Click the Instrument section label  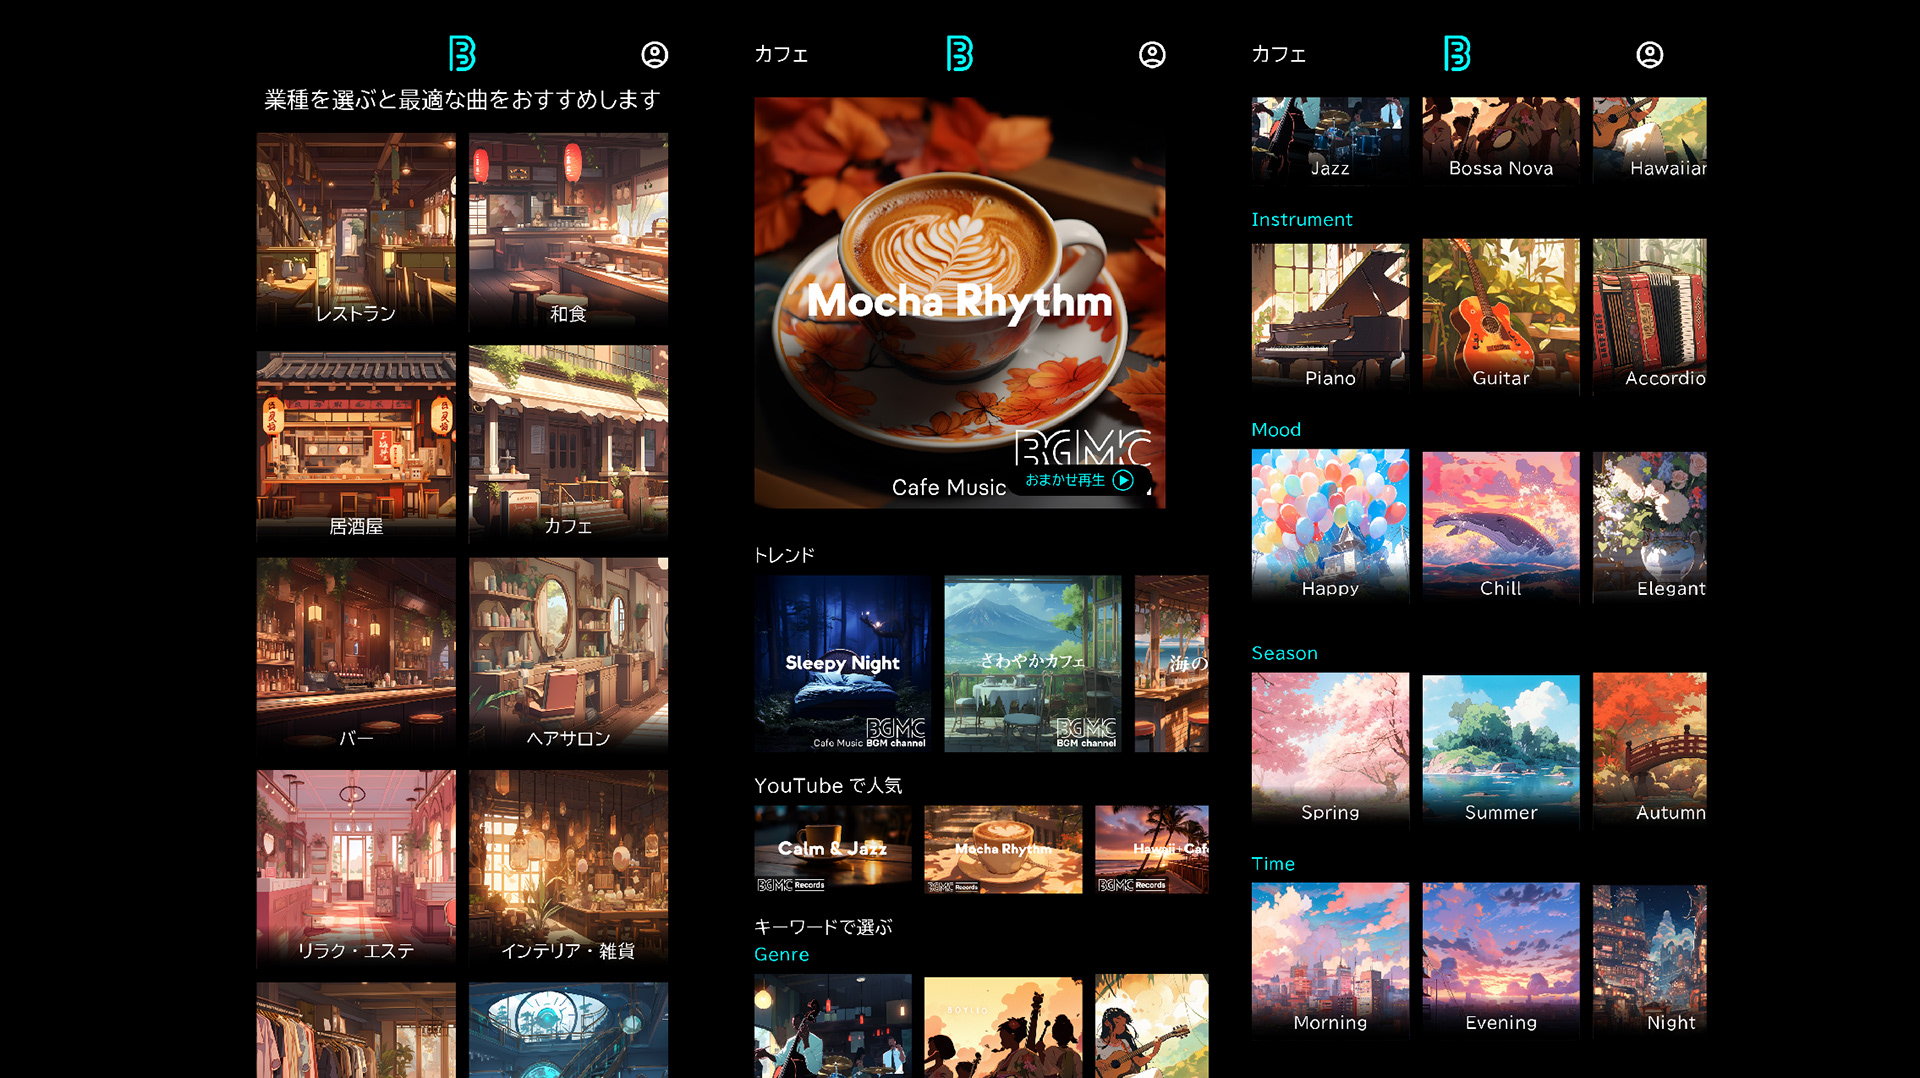tap(1301, 219)
